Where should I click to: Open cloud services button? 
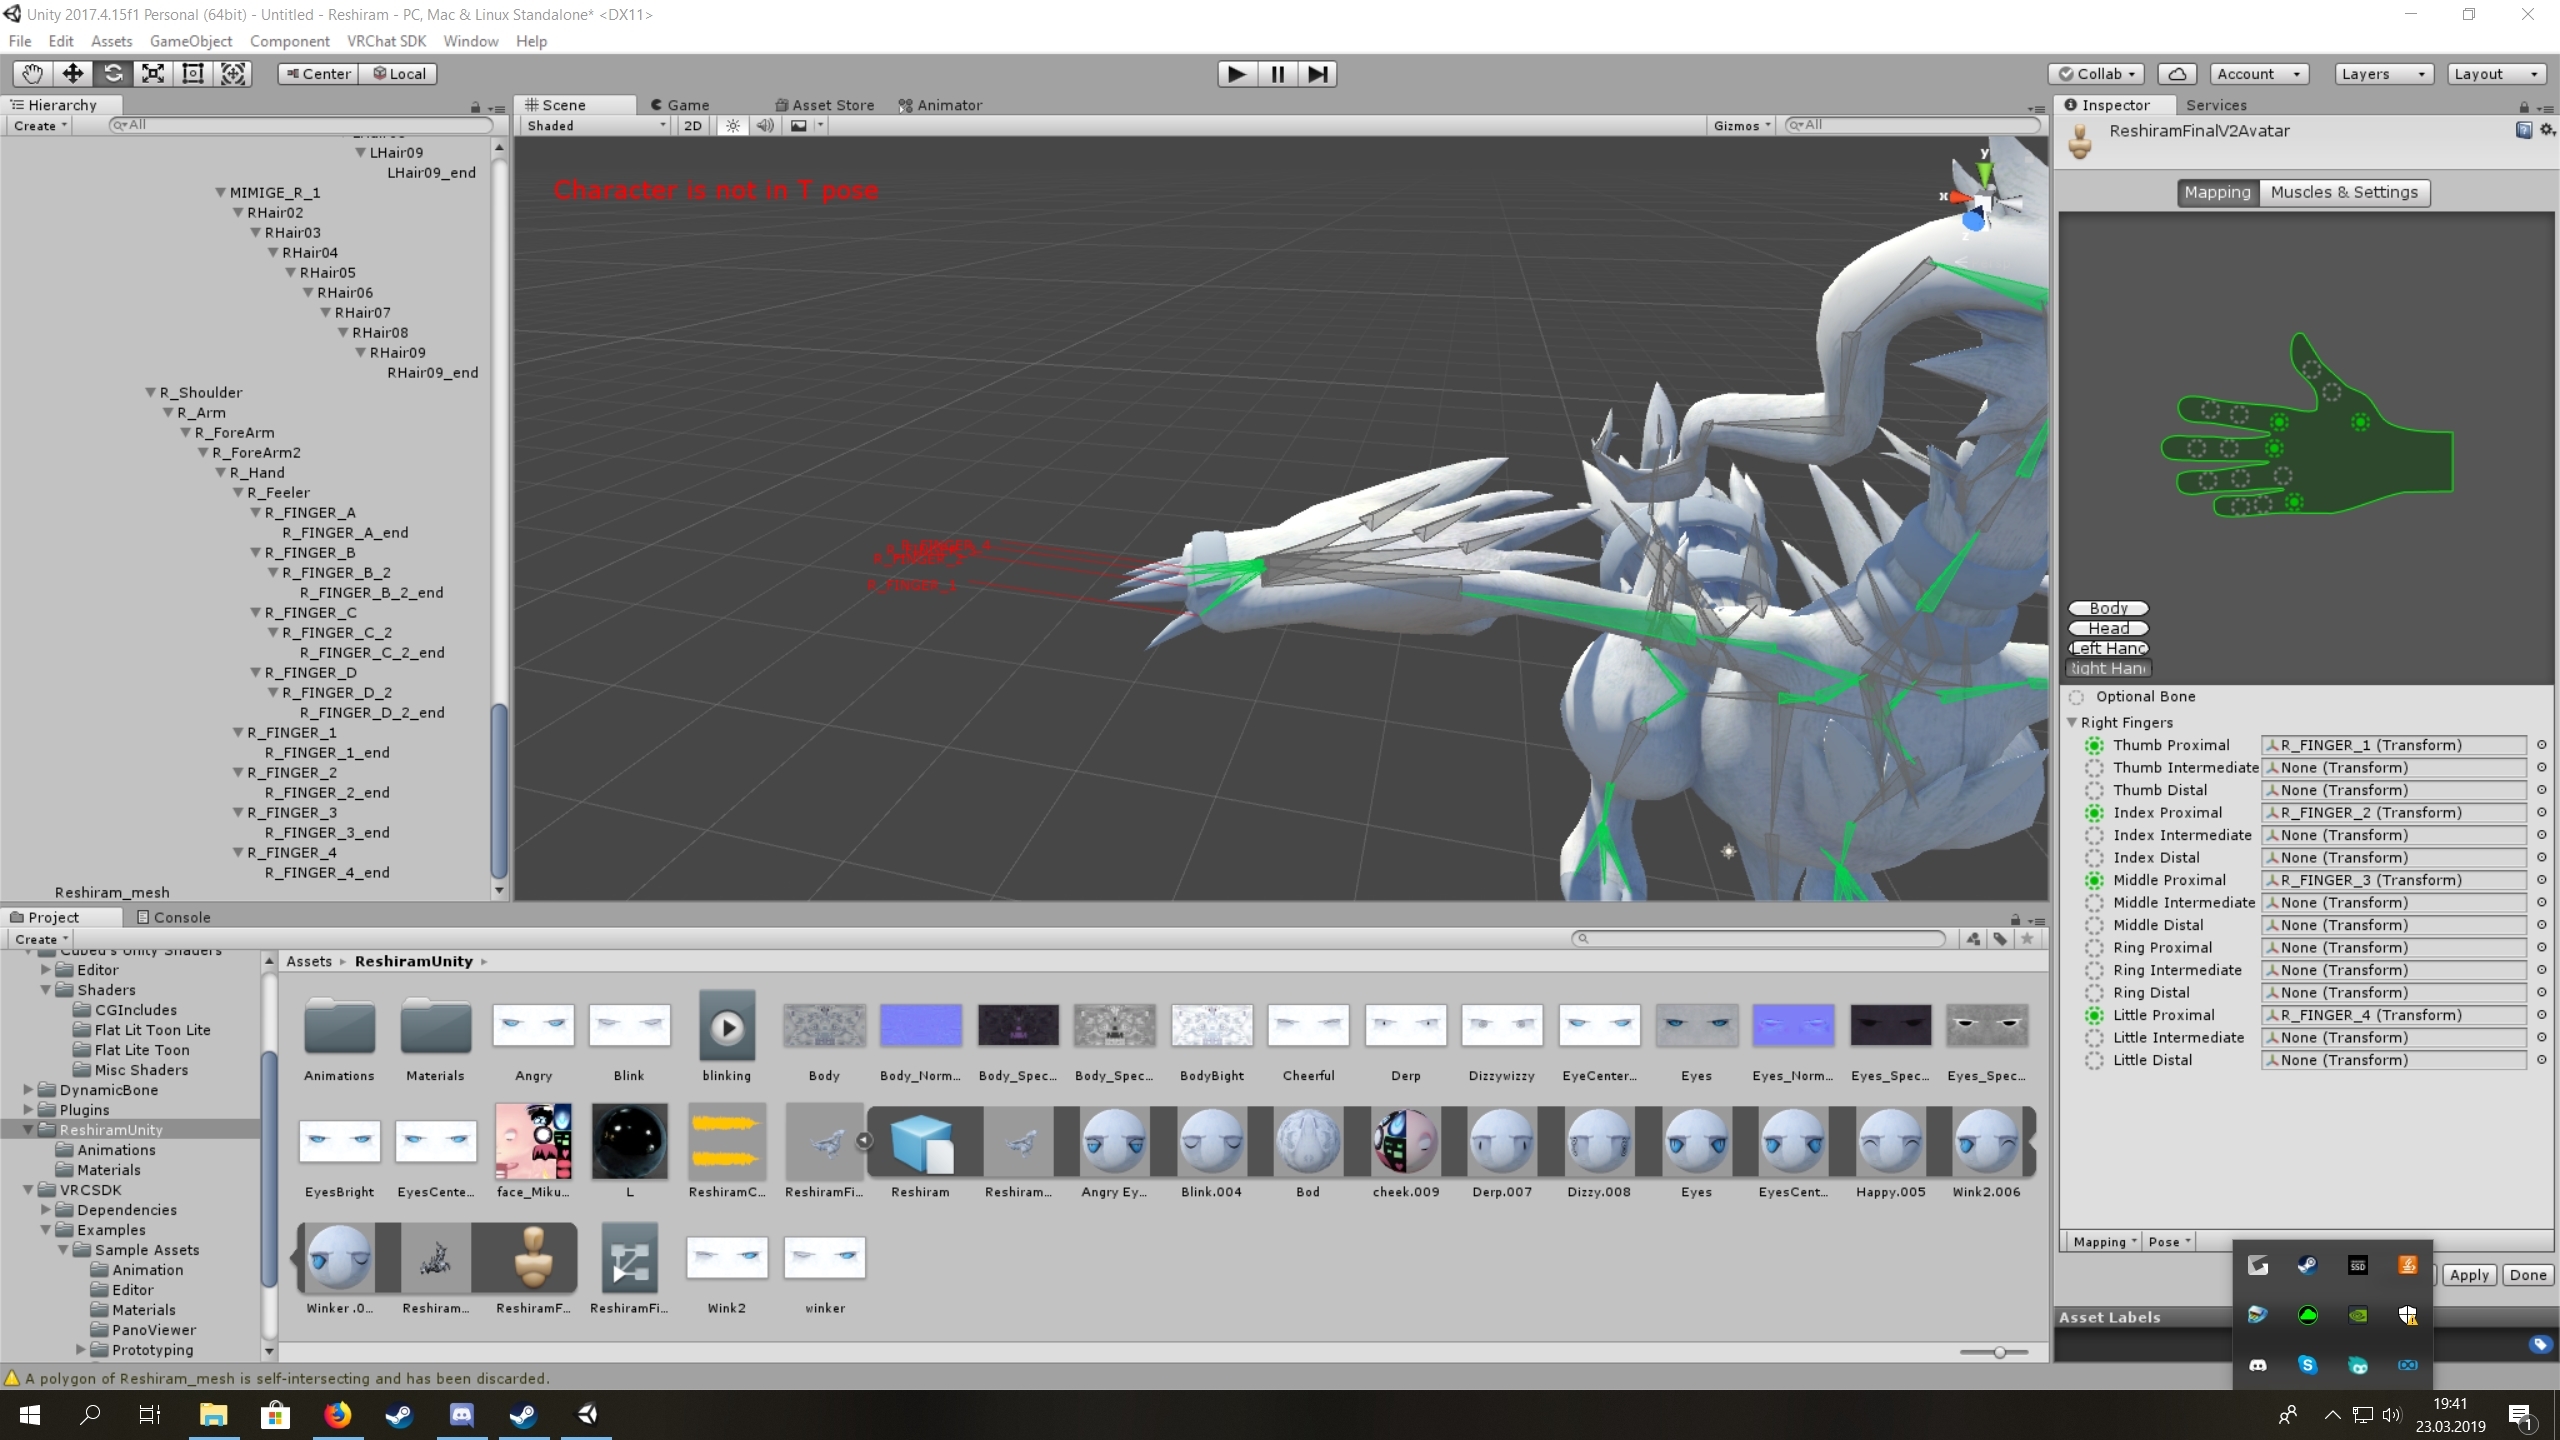point(2176,74)
